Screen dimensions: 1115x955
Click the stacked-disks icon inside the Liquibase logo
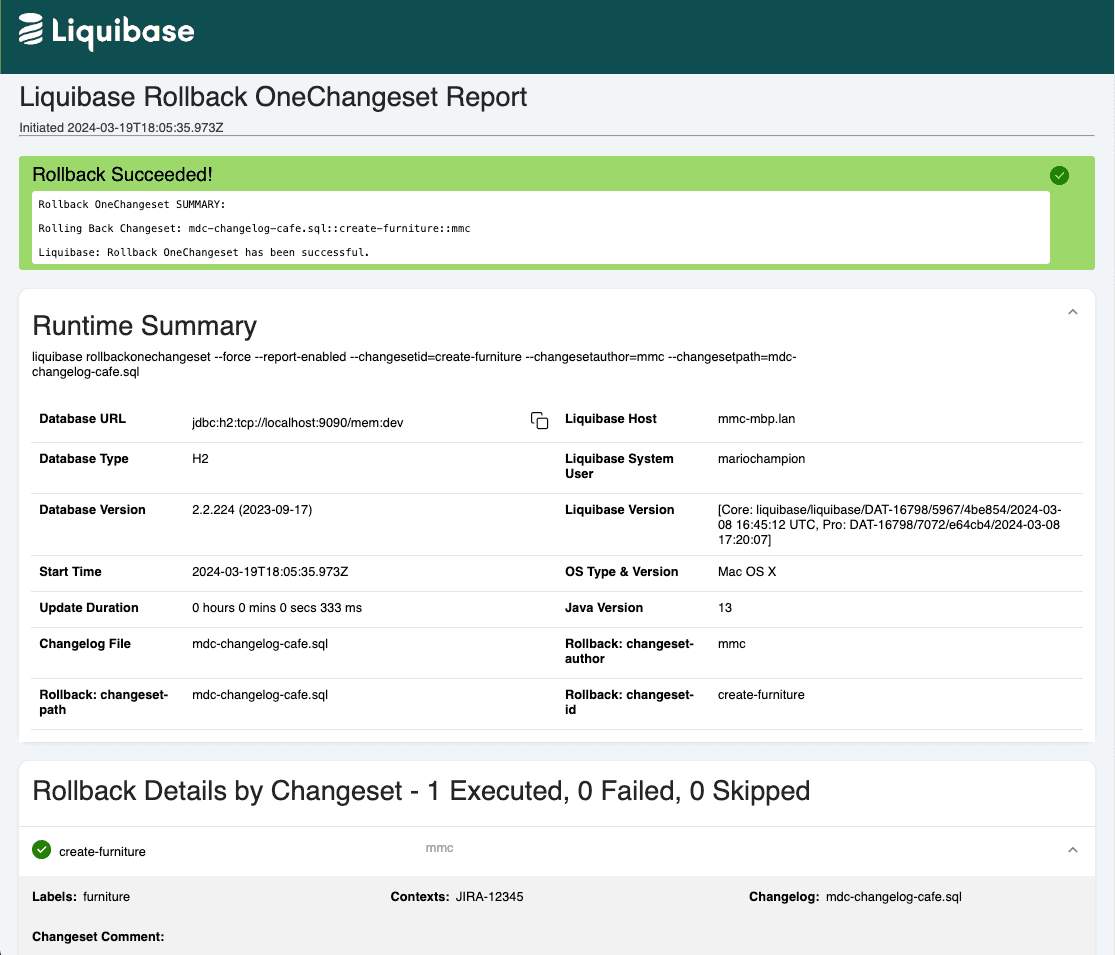(33, 31)
